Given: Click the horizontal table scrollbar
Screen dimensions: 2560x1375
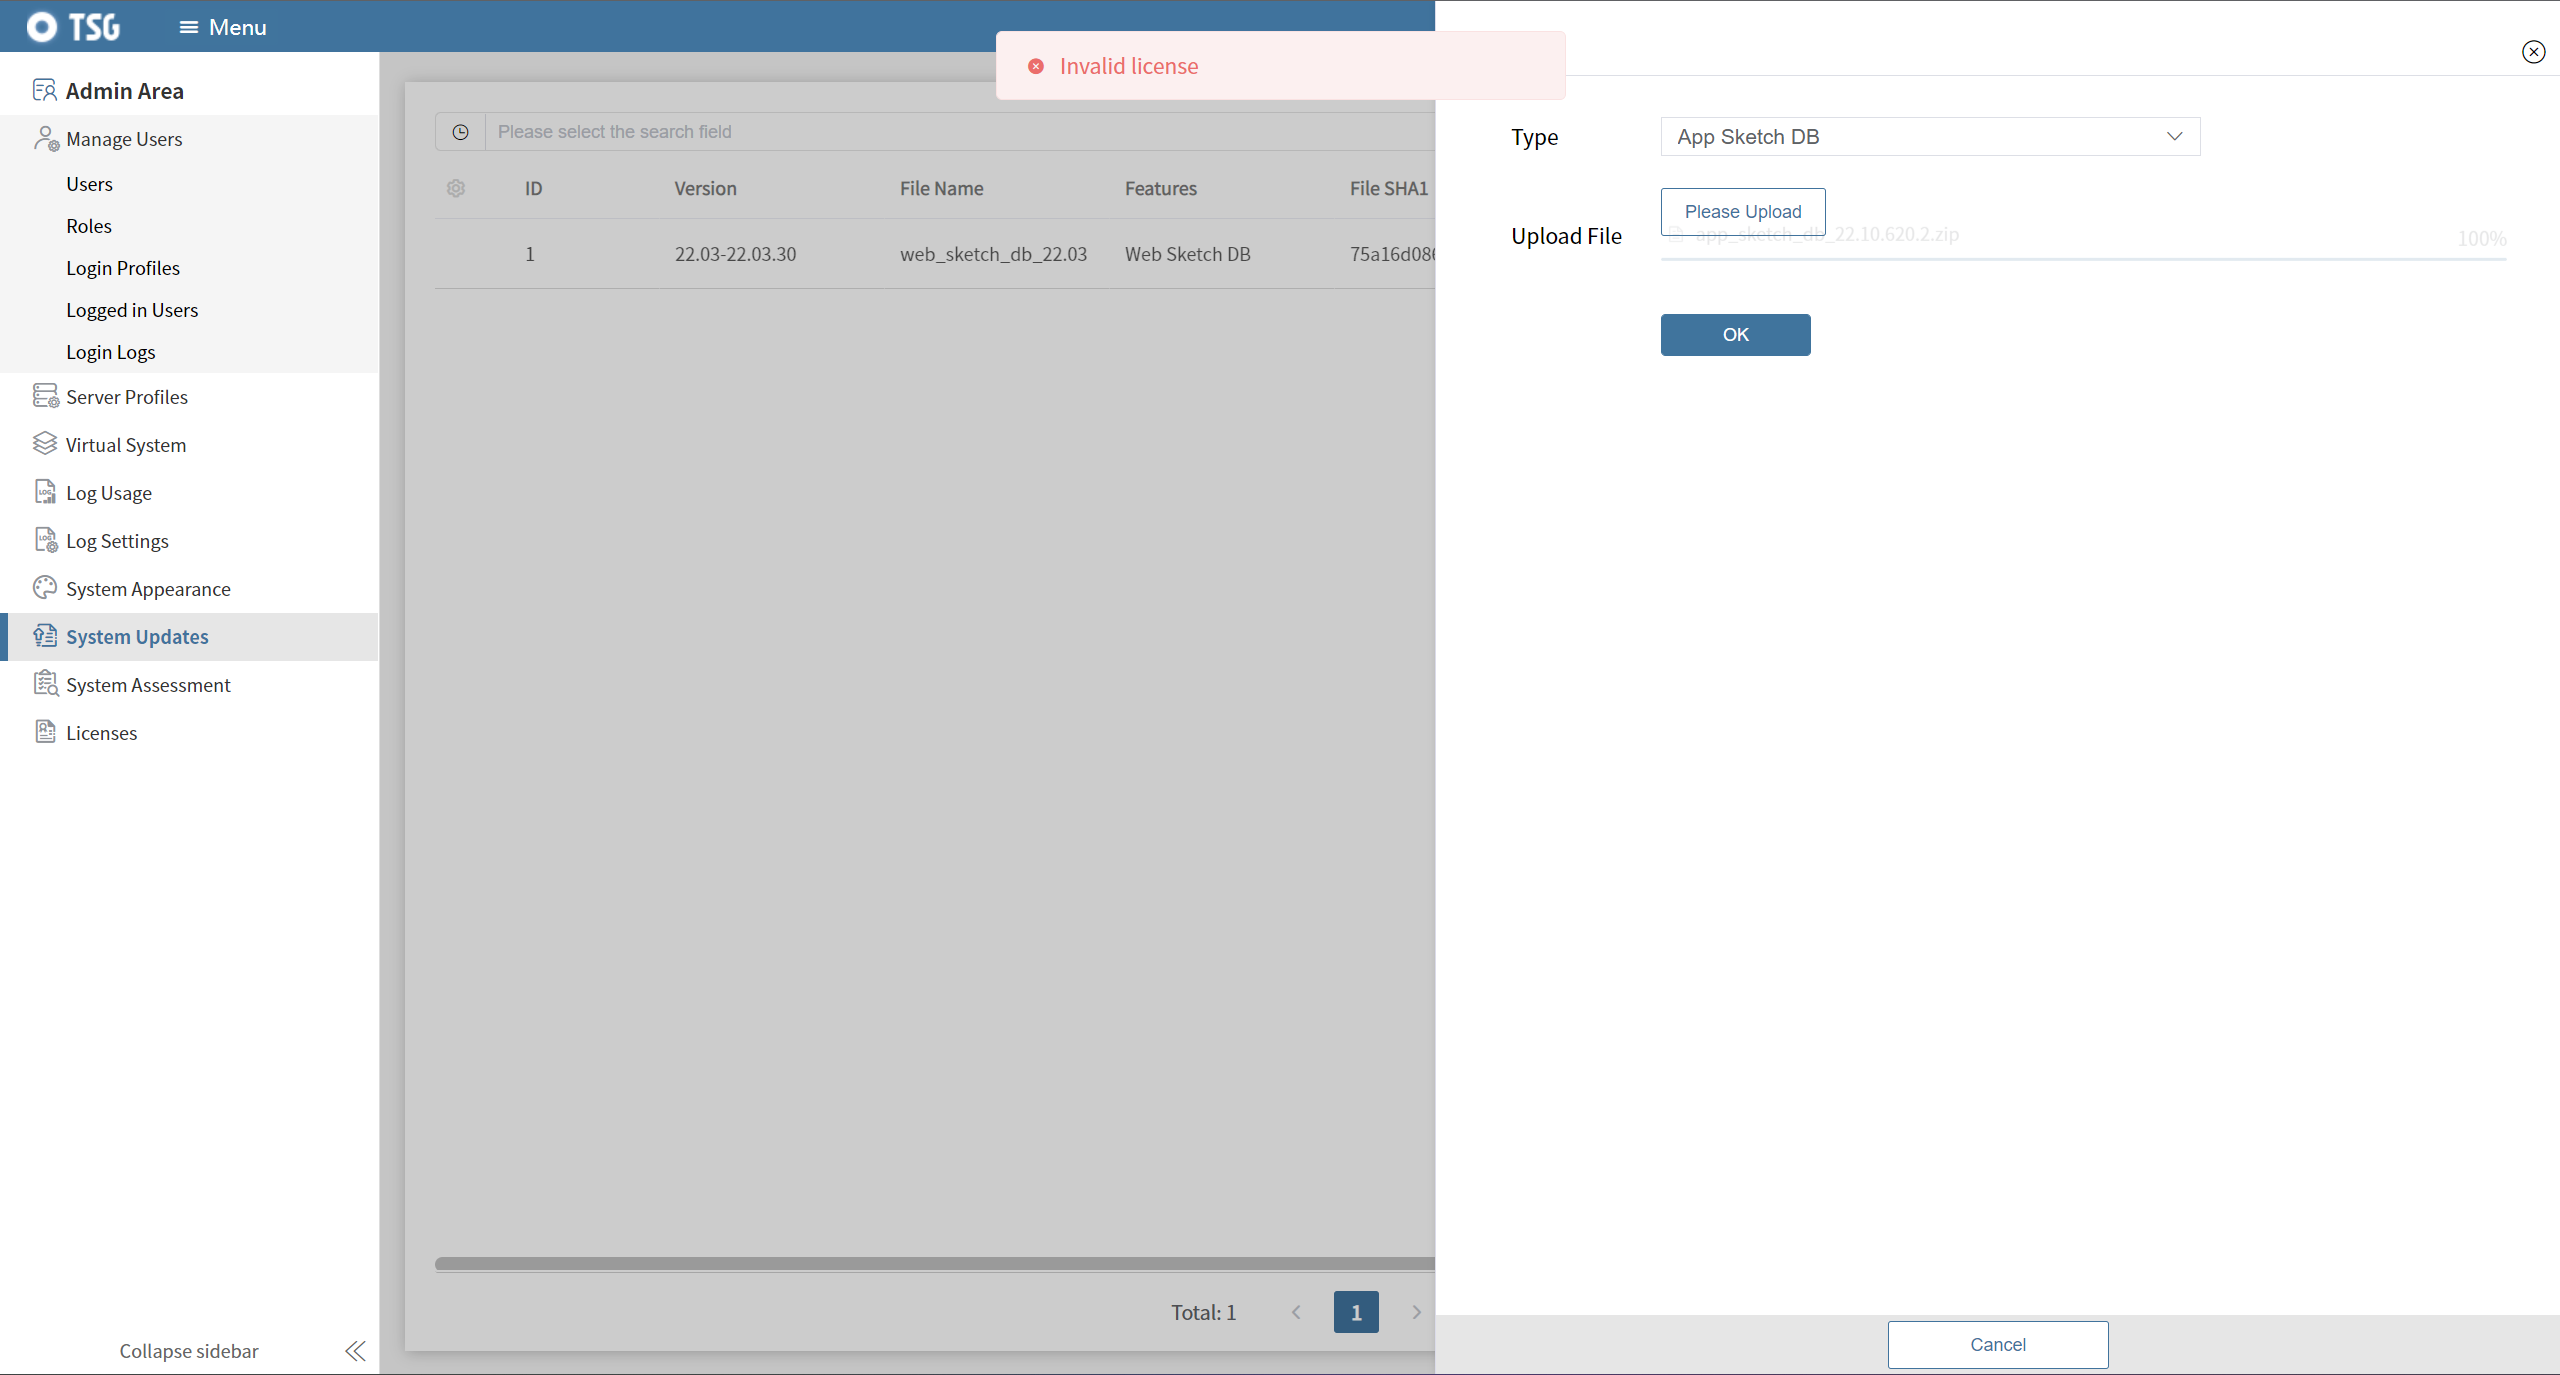Looking at the screenshot, I should click(934, 1264).
